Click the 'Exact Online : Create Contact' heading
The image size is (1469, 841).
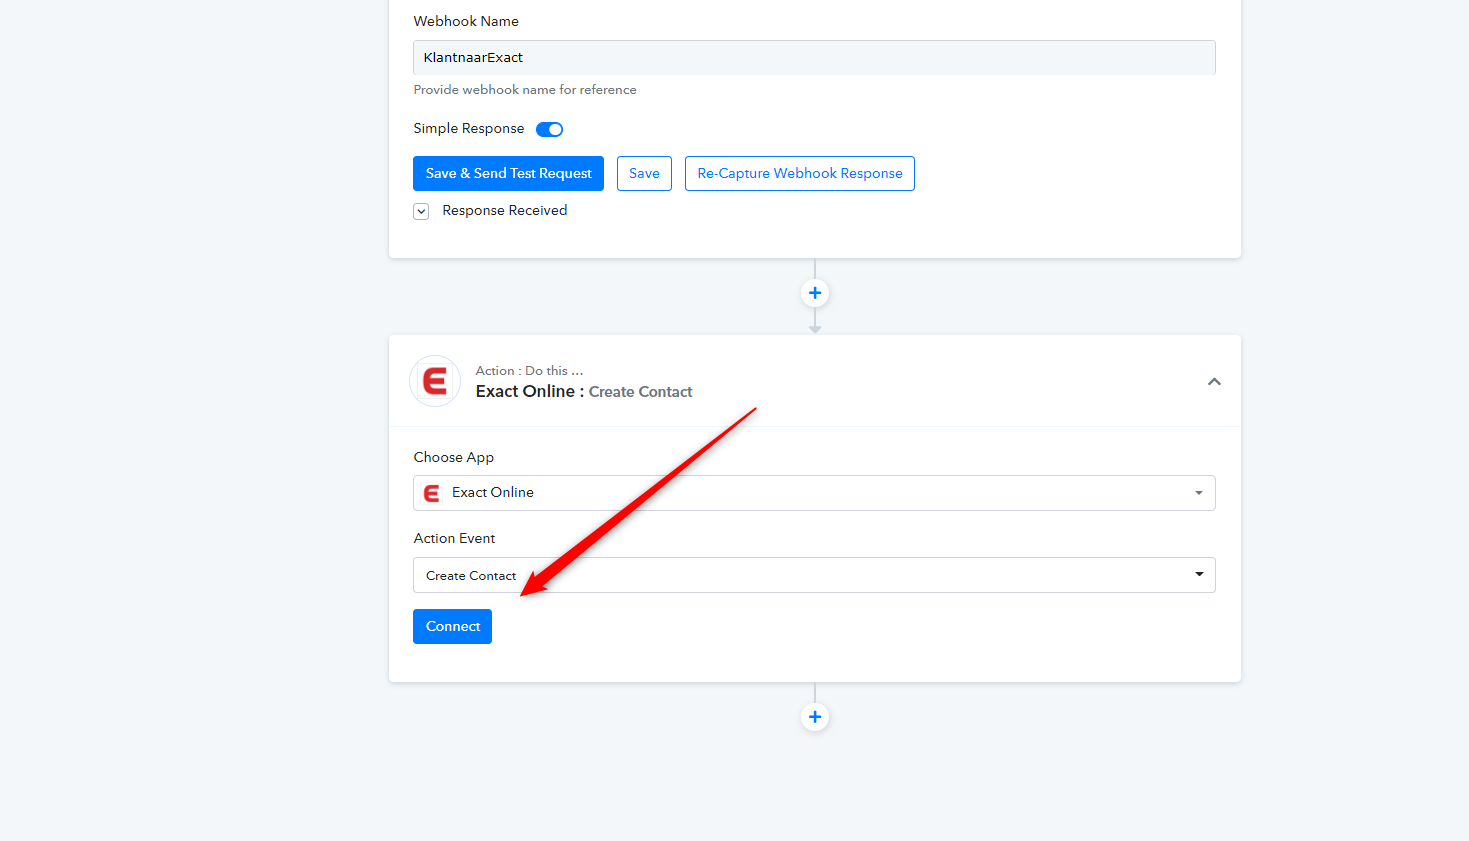click(584, 391)
